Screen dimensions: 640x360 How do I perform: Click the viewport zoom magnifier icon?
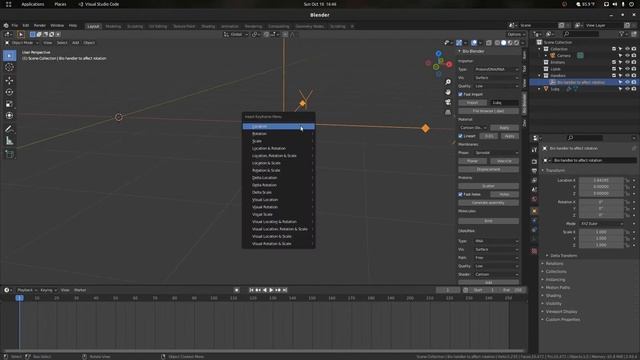(448, 82)
